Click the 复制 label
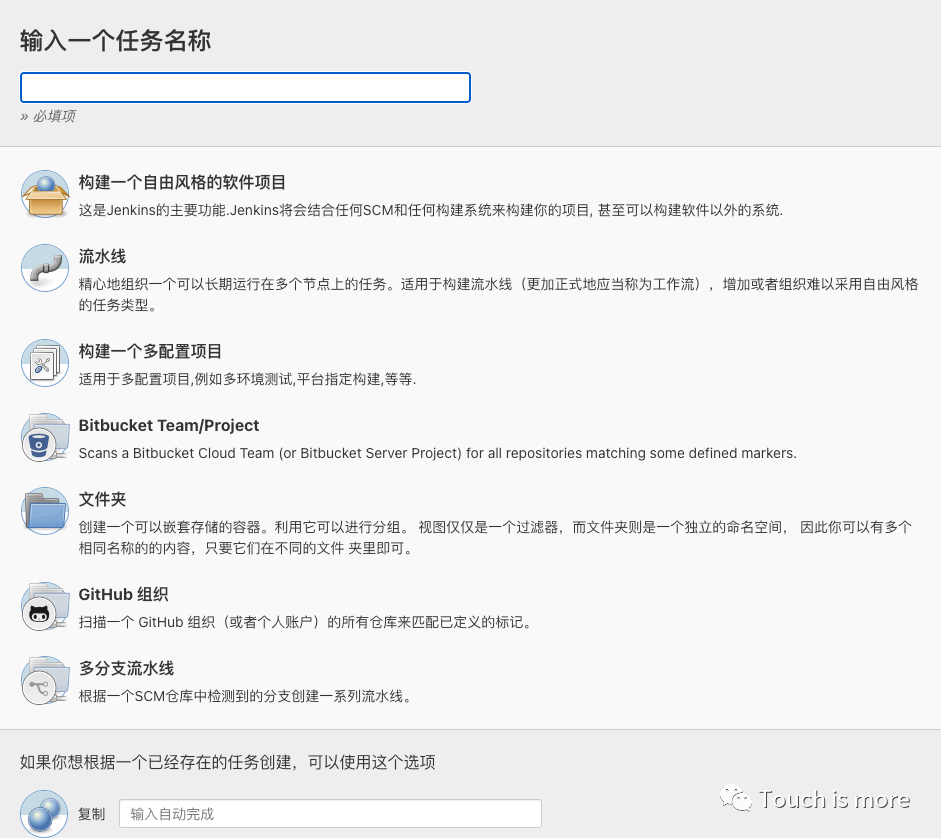 coord(91,814)
